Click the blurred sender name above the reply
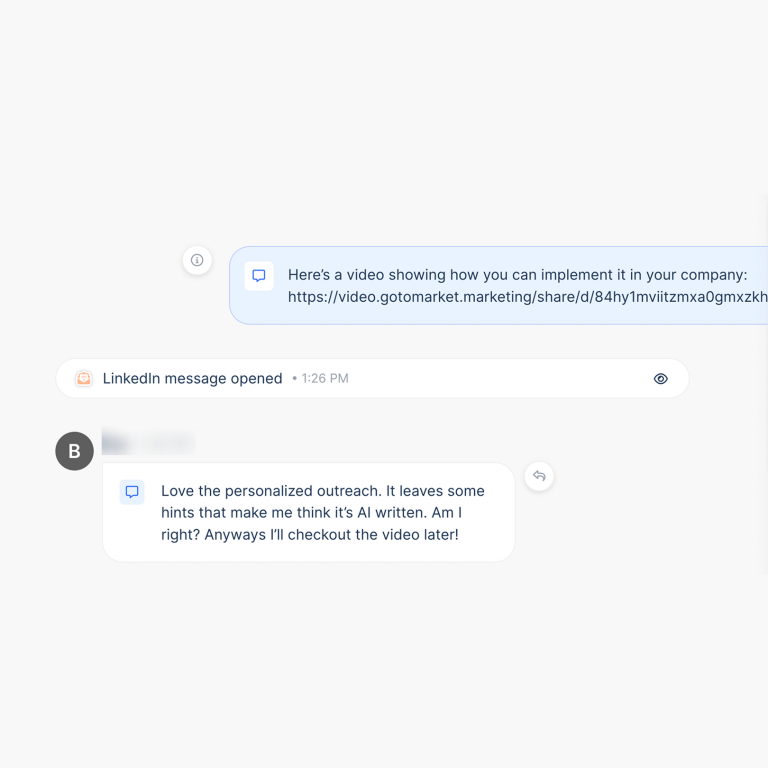Image resolution: width=768 pixels, height=768 pixels. click(x=116, y=442)
